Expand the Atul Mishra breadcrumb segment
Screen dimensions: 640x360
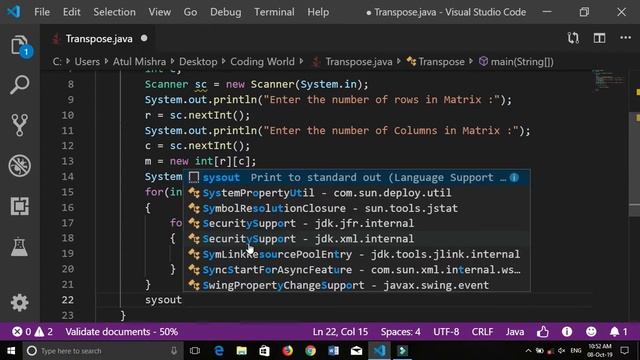pos(139,62)
